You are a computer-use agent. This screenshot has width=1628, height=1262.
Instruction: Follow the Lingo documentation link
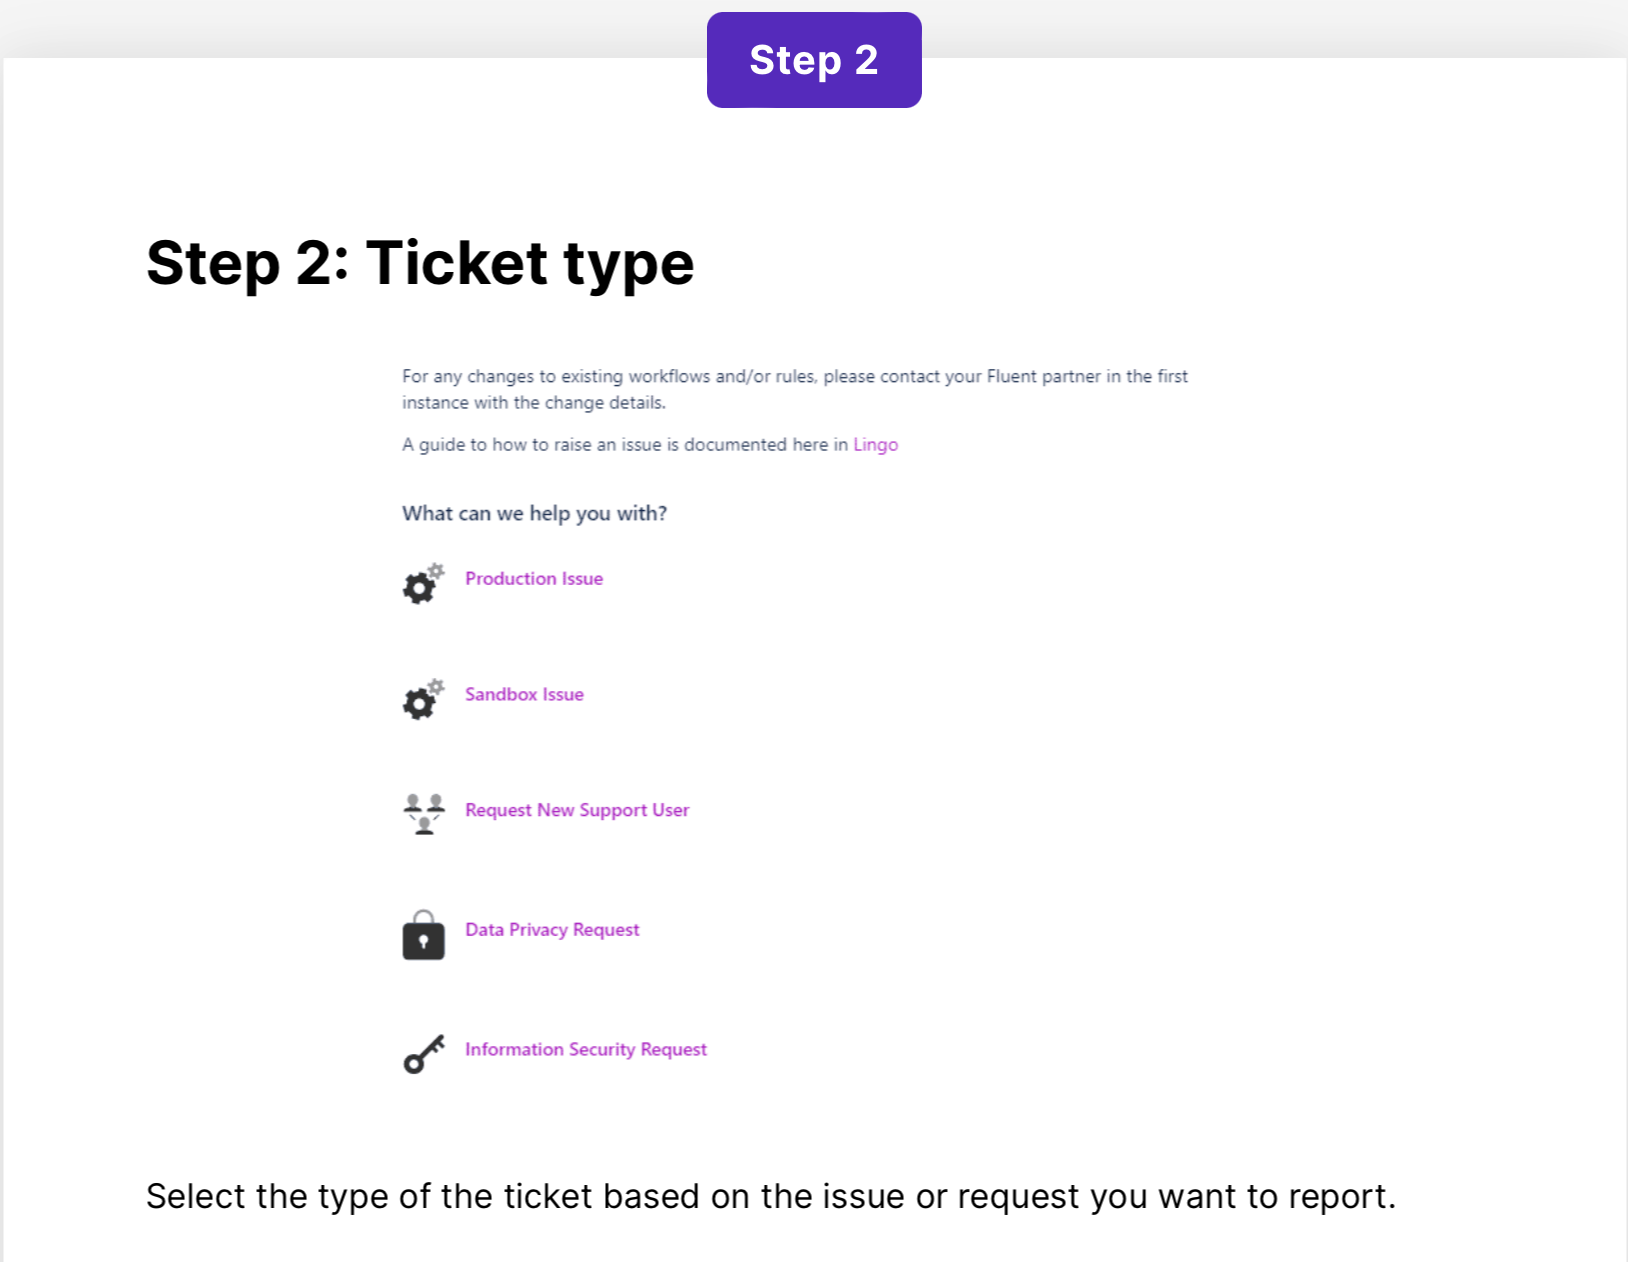pos(875,445)
